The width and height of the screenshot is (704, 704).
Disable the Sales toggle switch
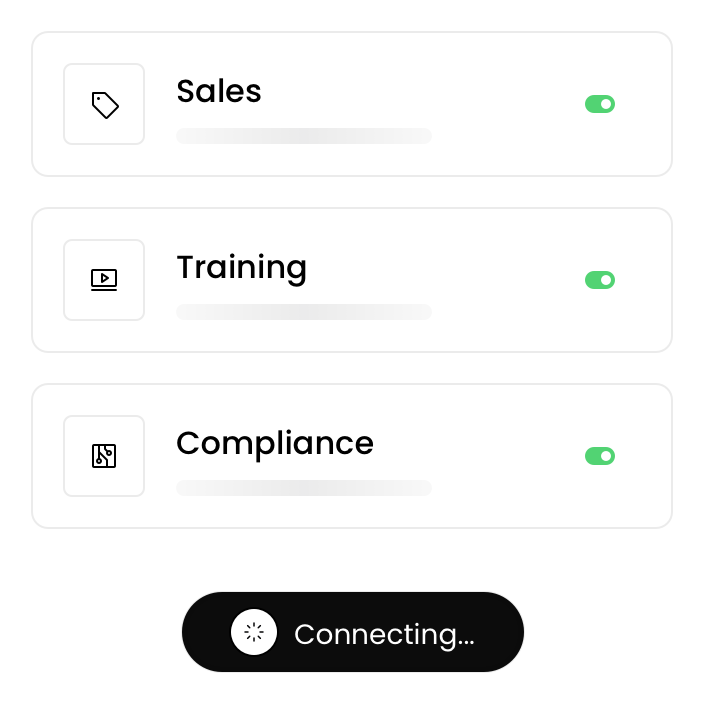600,104
